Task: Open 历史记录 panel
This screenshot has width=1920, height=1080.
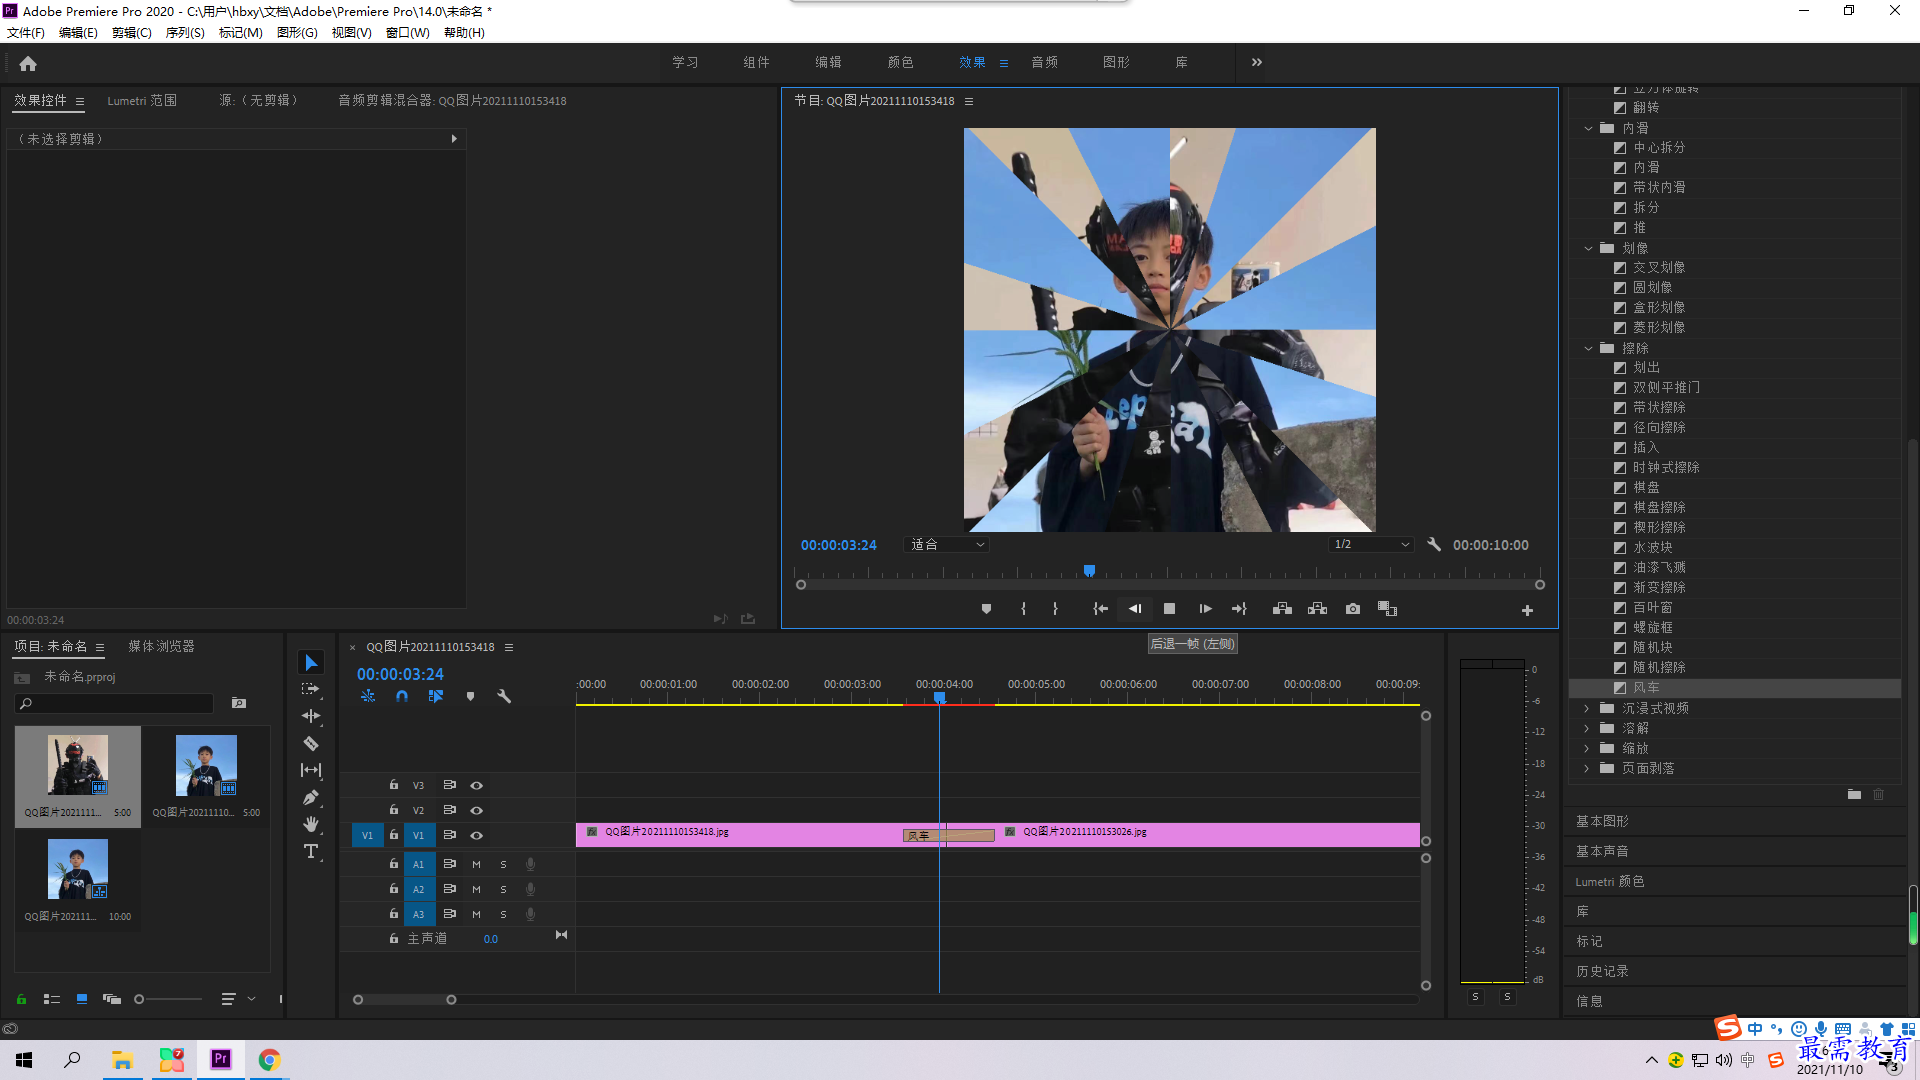Action: [1602, 971]
